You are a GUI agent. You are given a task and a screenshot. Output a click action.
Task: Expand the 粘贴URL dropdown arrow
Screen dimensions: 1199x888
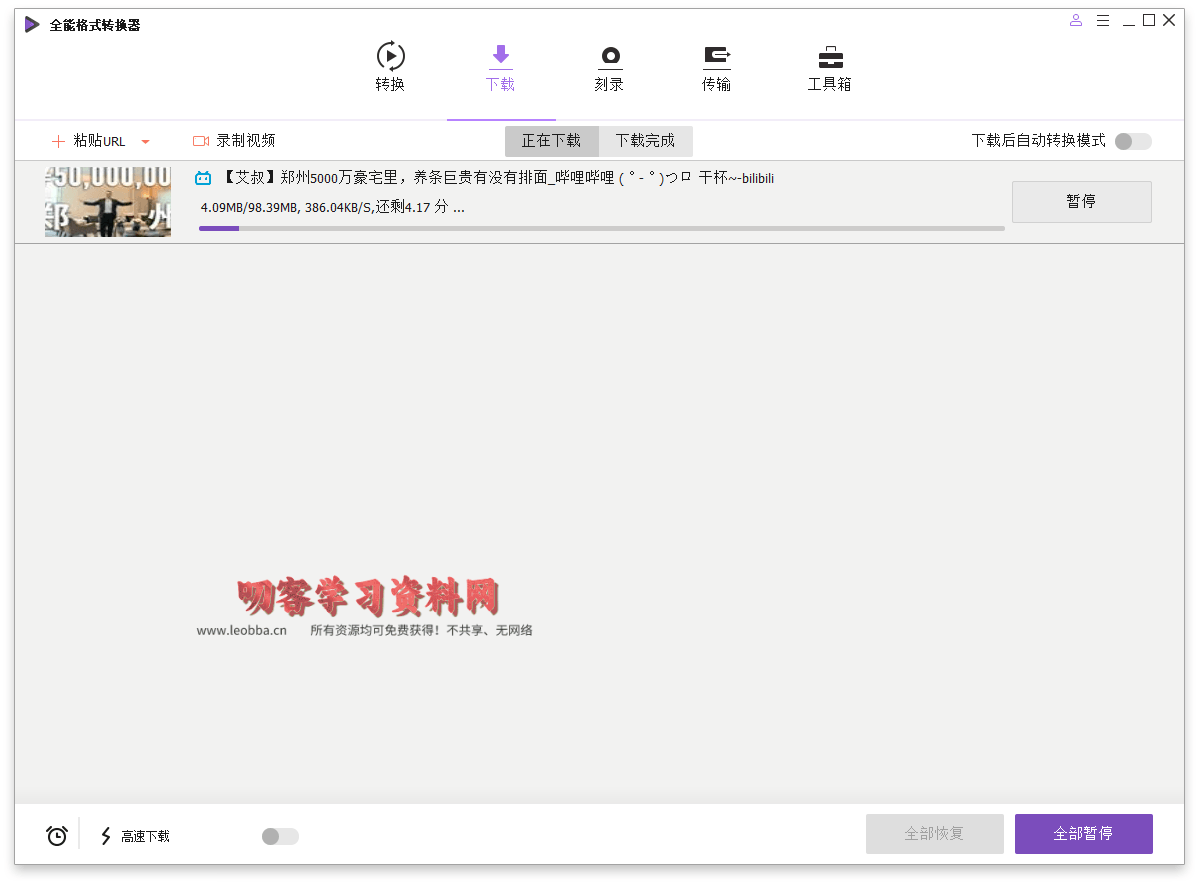(145, 141)
